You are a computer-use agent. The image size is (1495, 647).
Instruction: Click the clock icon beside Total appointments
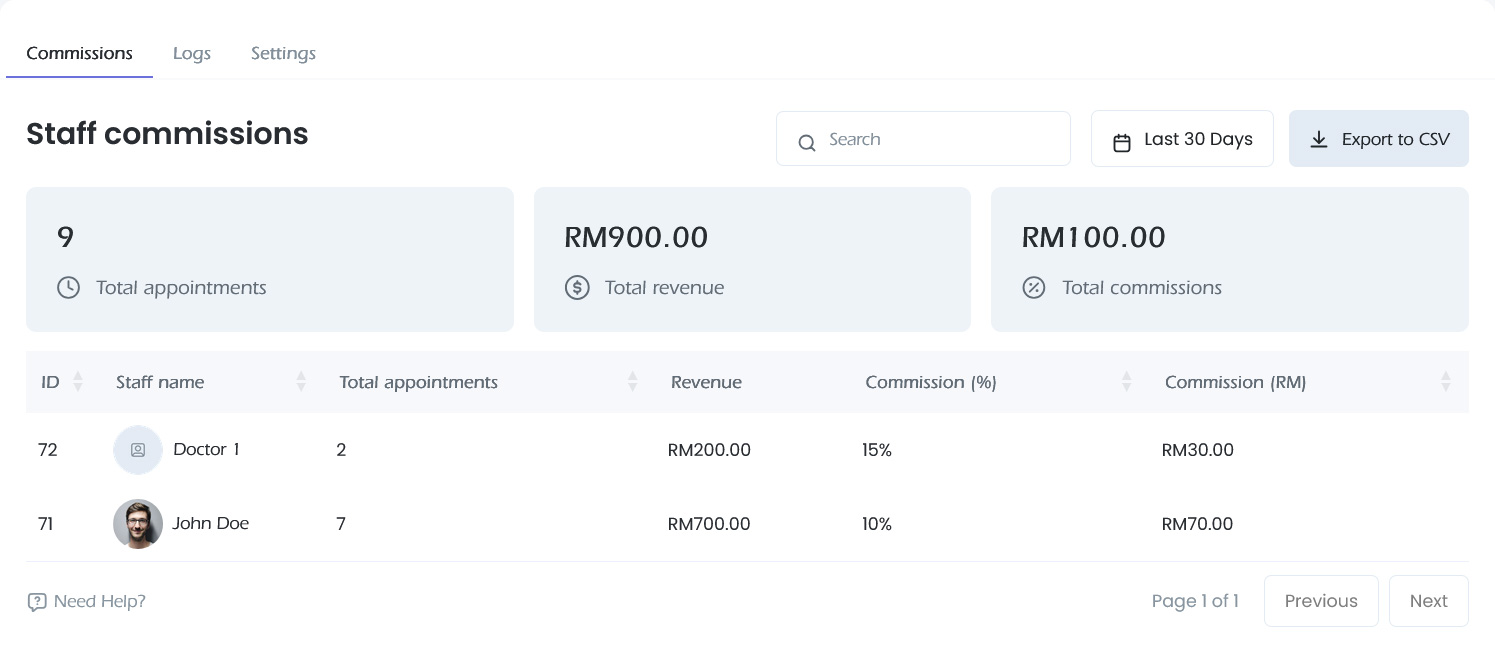tap(68, 288)
